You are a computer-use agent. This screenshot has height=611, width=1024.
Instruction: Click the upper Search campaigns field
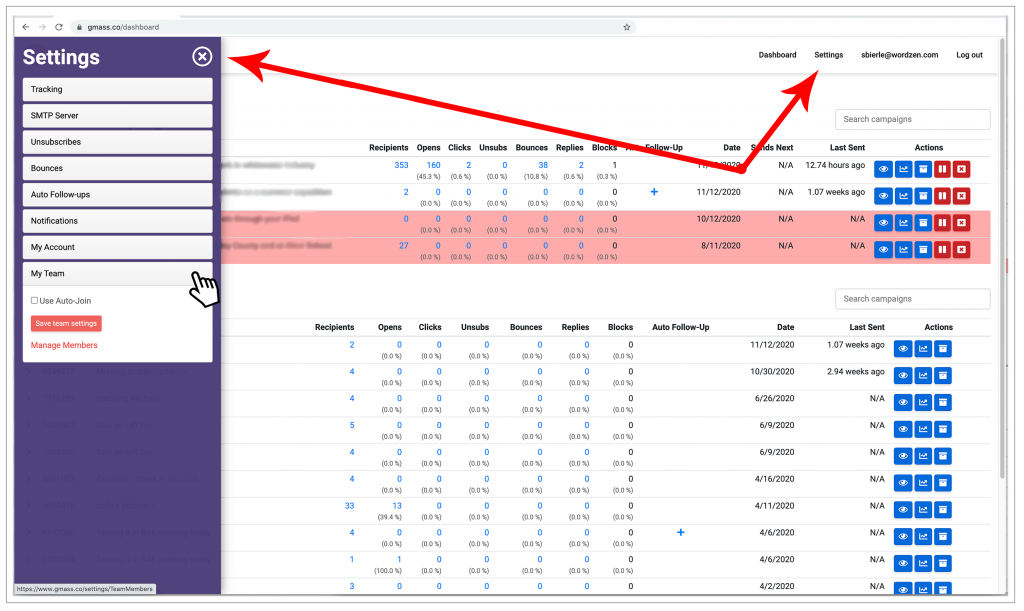click(912, 119)
